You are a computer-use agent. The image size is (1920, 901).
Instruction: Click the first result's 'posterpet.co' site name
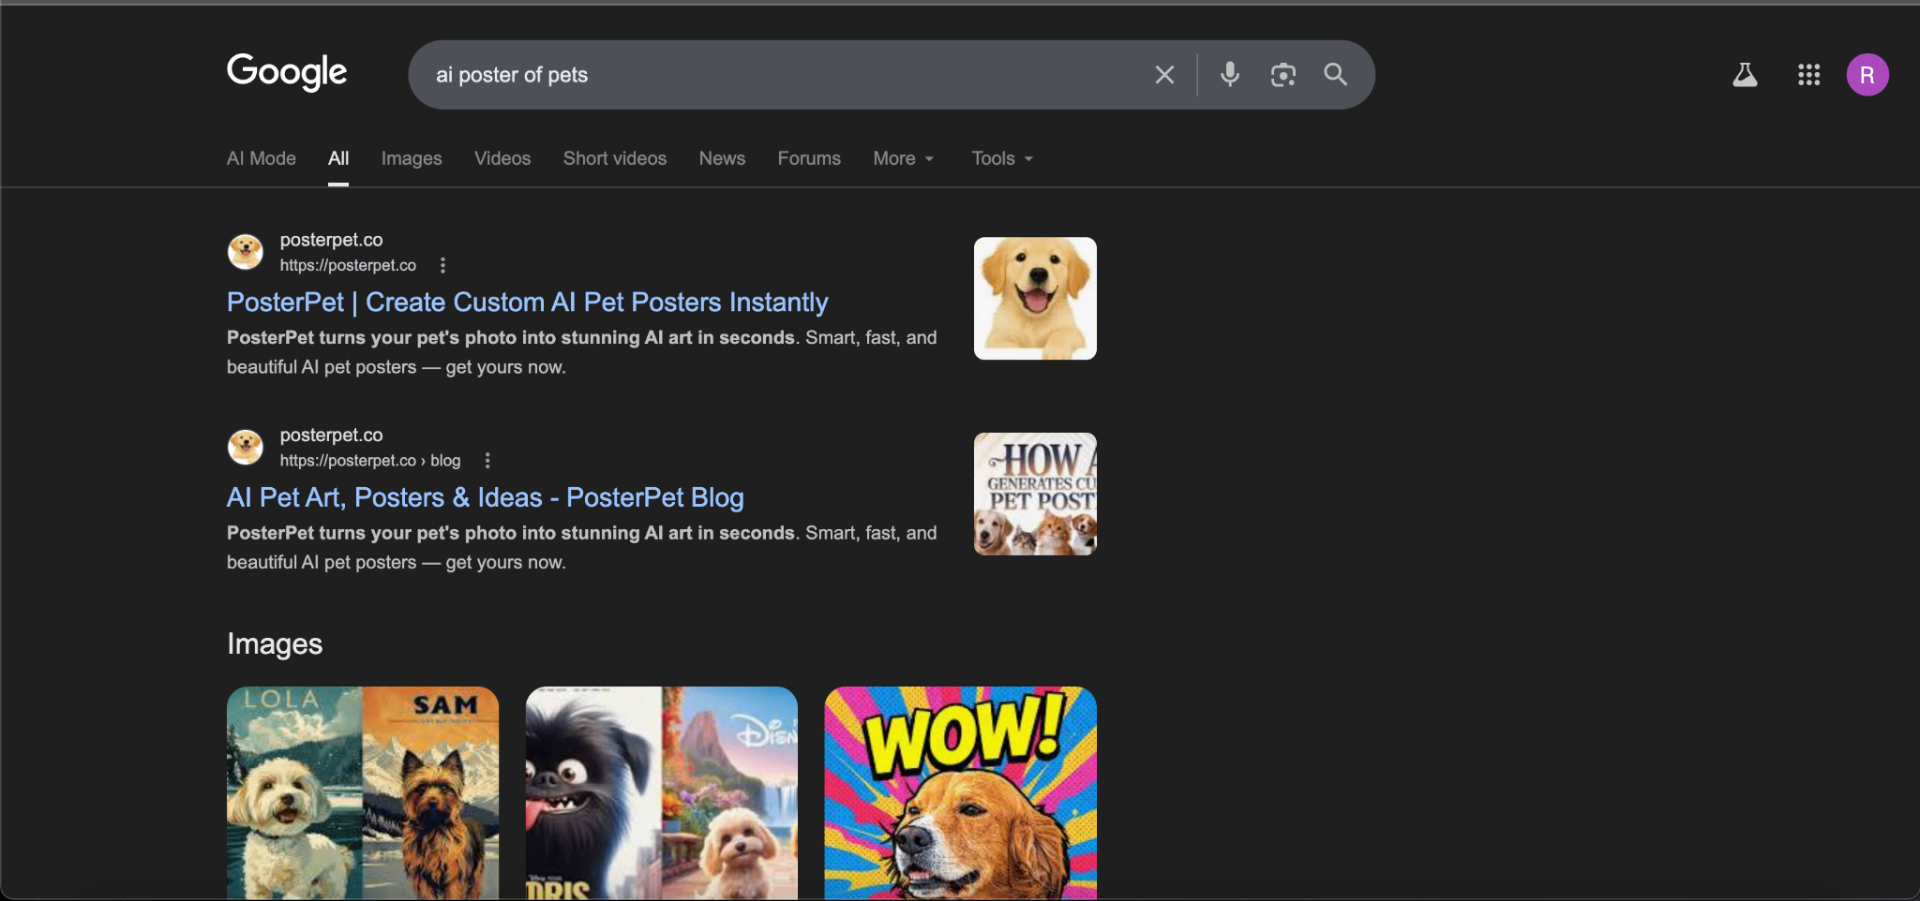(x=331, y=240)
